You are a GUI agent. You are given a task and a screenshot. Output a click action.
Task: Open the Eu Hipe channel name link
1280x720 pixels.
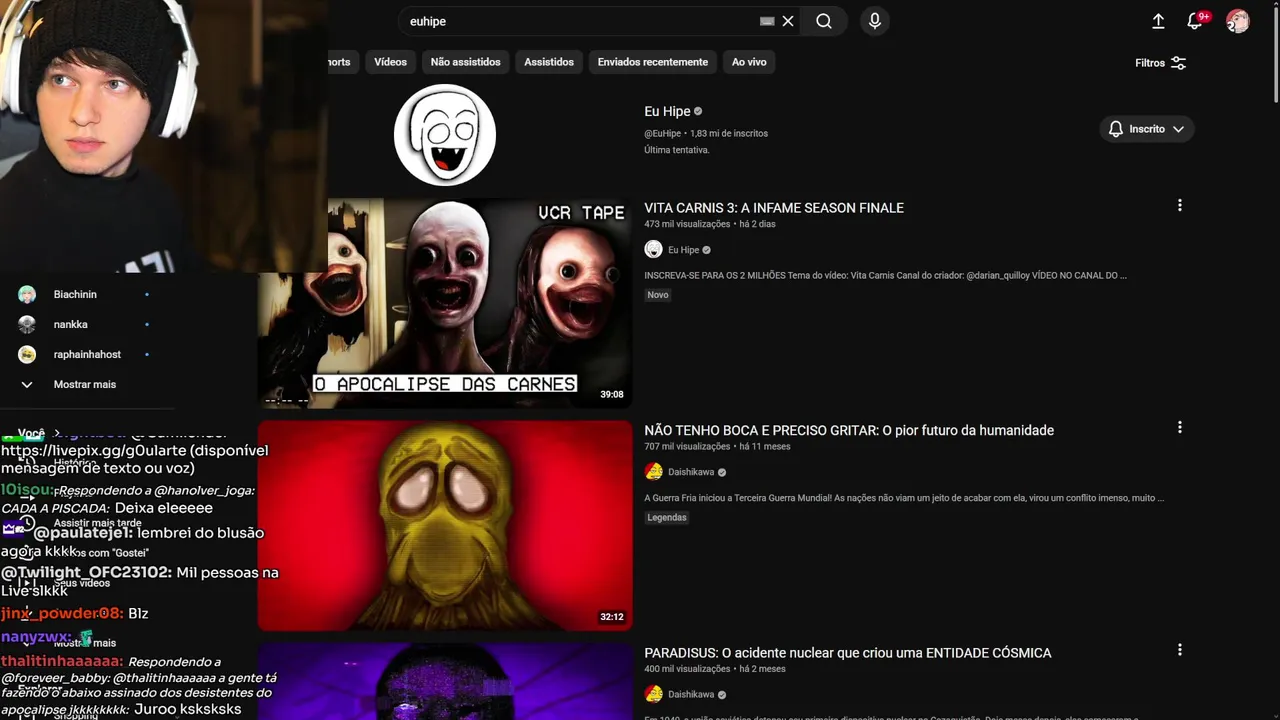pyautogui.click(x=667, y=111)
